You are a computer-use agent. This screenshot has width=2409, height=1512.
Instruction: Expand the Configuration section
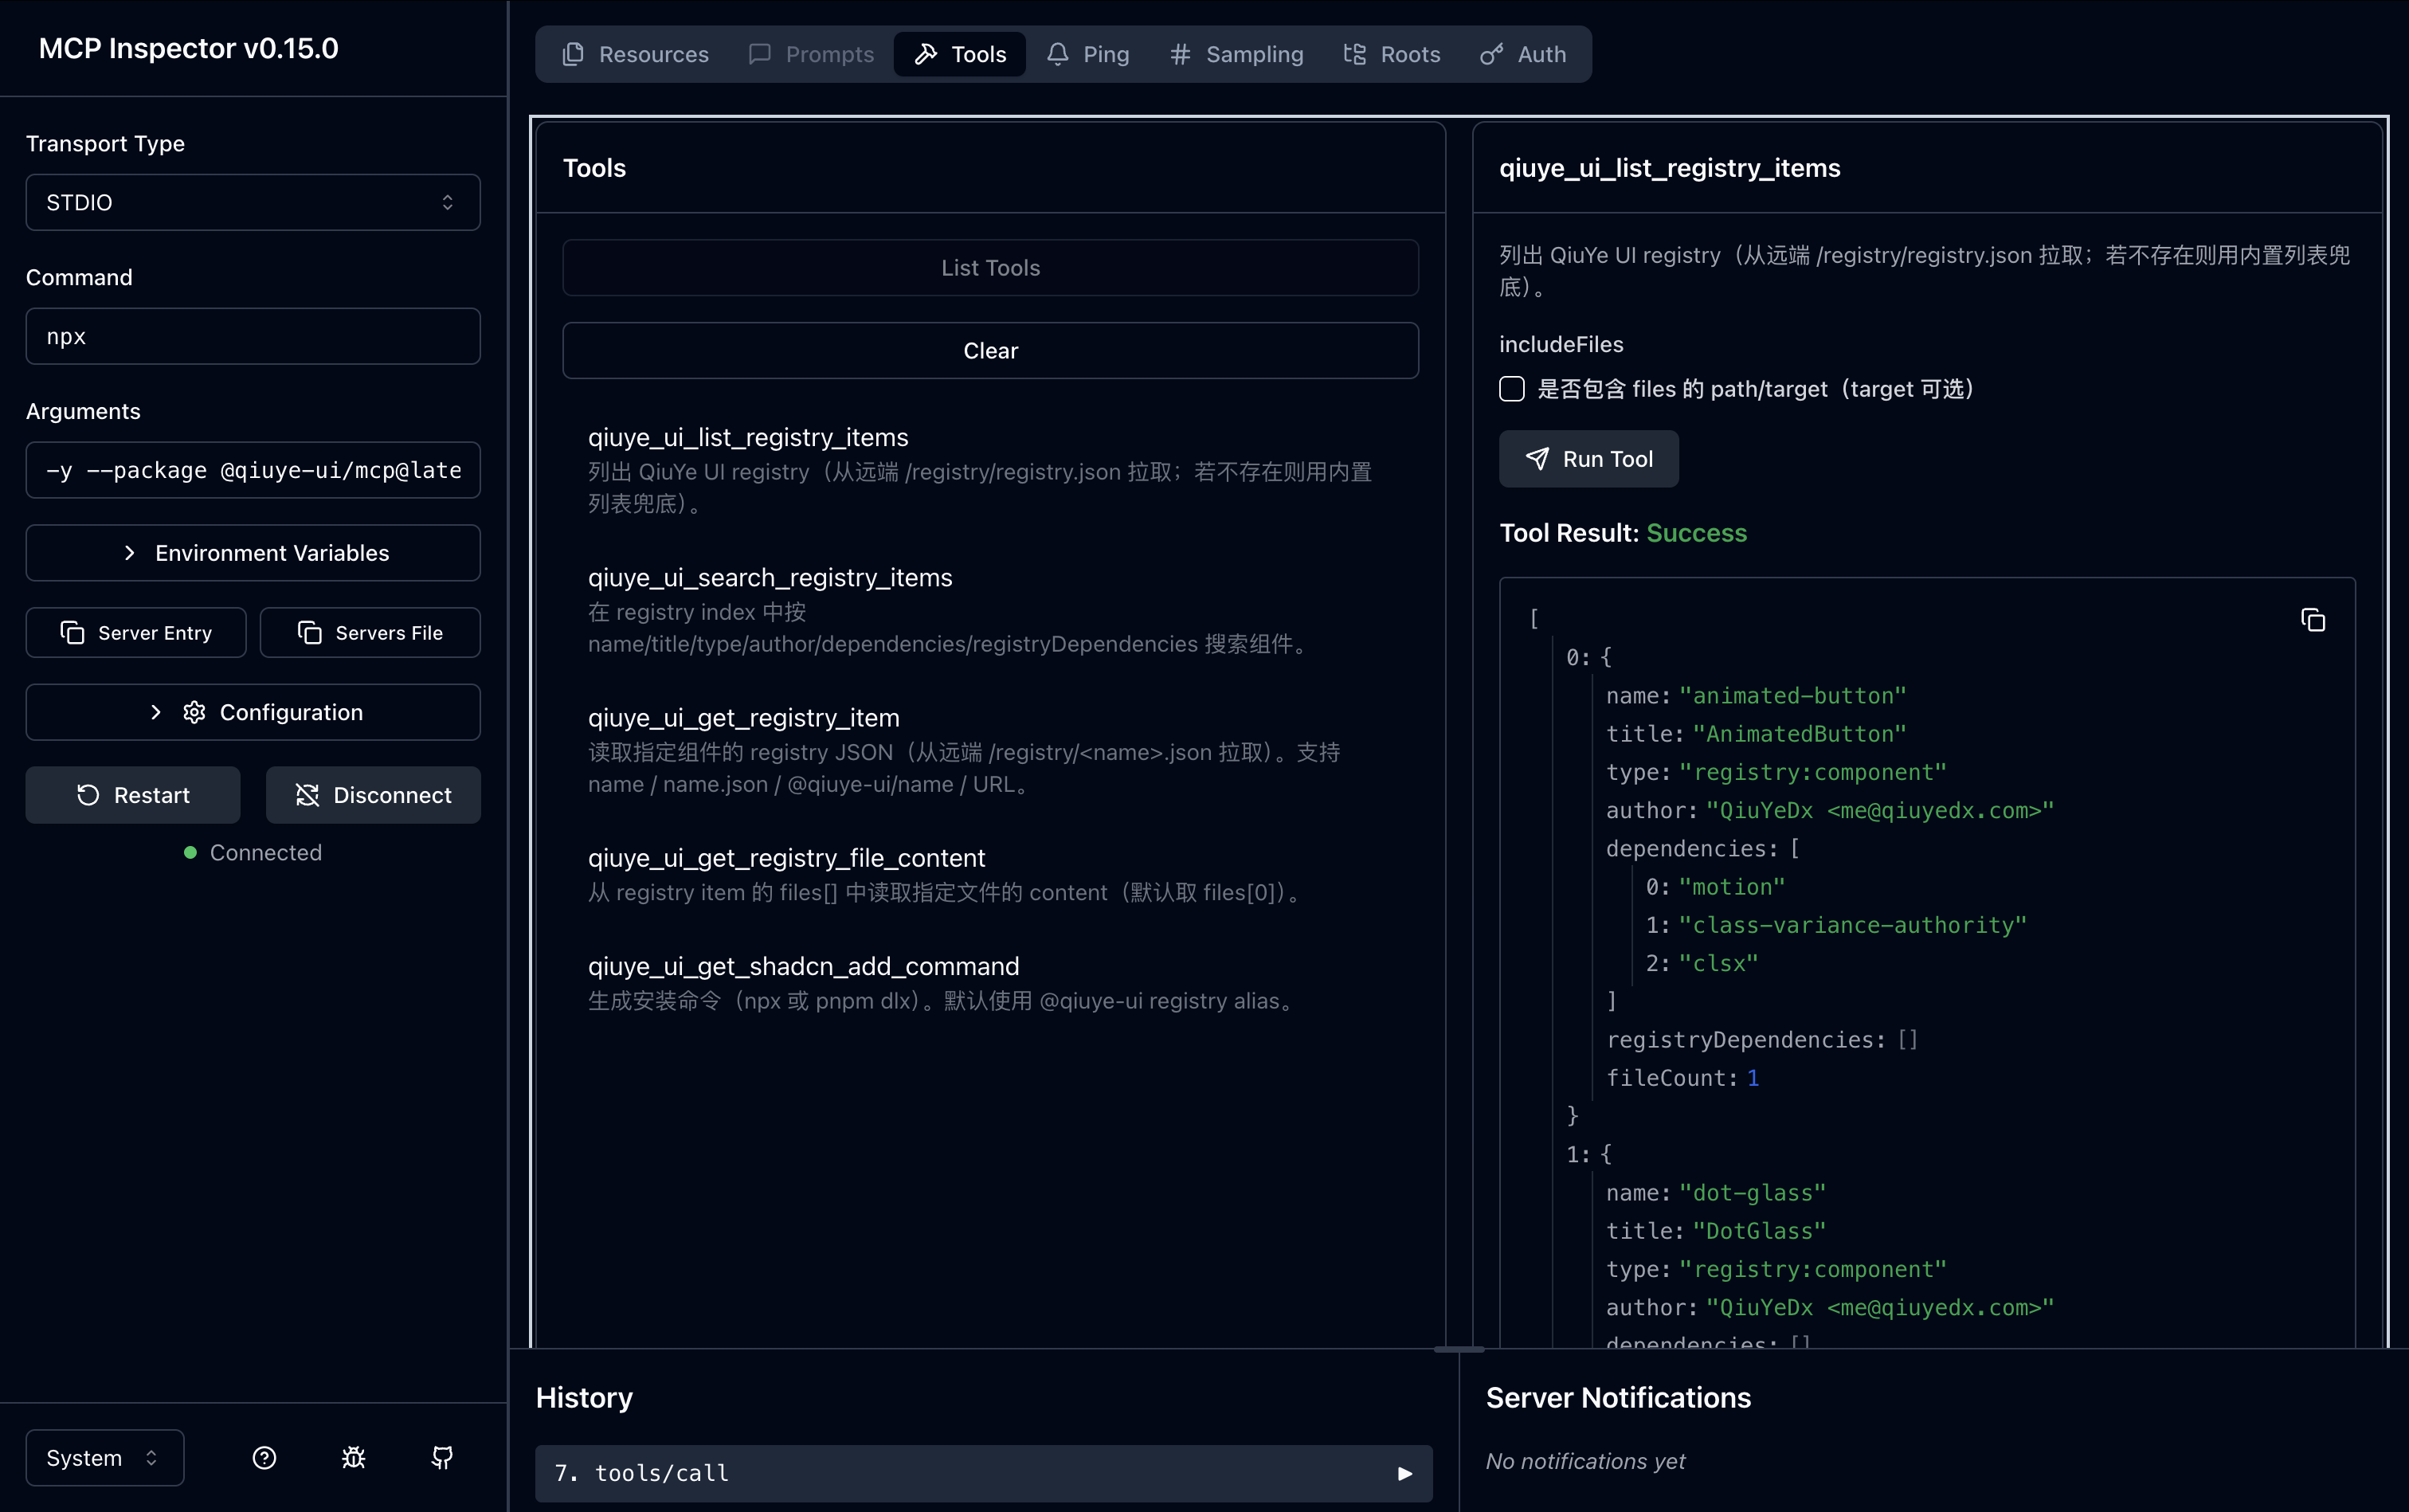(253, 712)
